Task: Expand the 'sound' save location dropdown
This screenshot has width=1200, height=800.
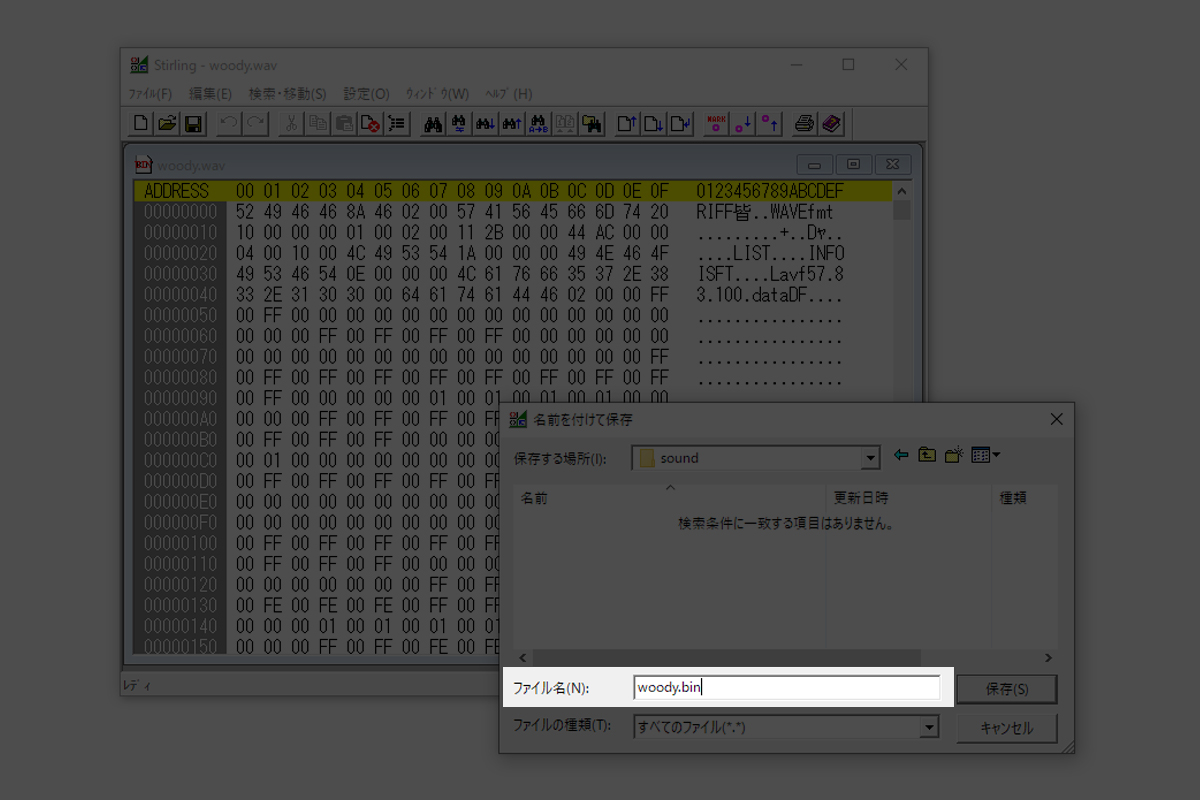Action: tap(870, 458)
